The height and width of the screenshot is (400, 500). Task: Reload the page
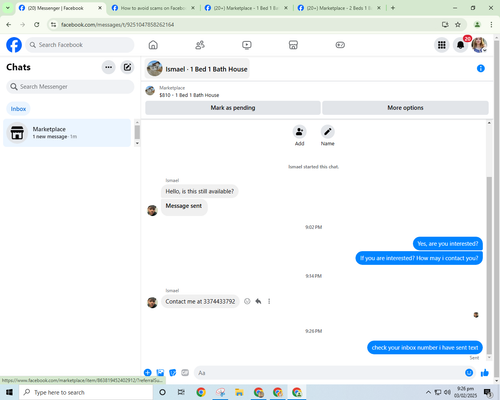pos(37,25)
